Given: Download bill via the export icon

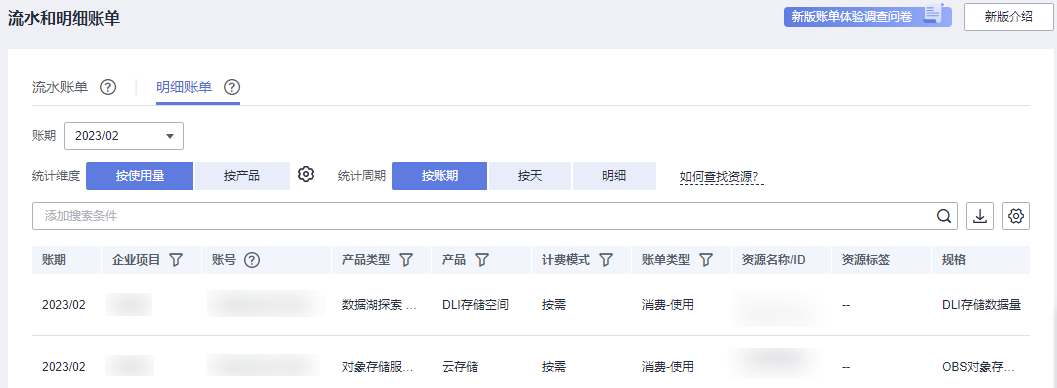Looking at the screenshot, I should click(980, 216).
